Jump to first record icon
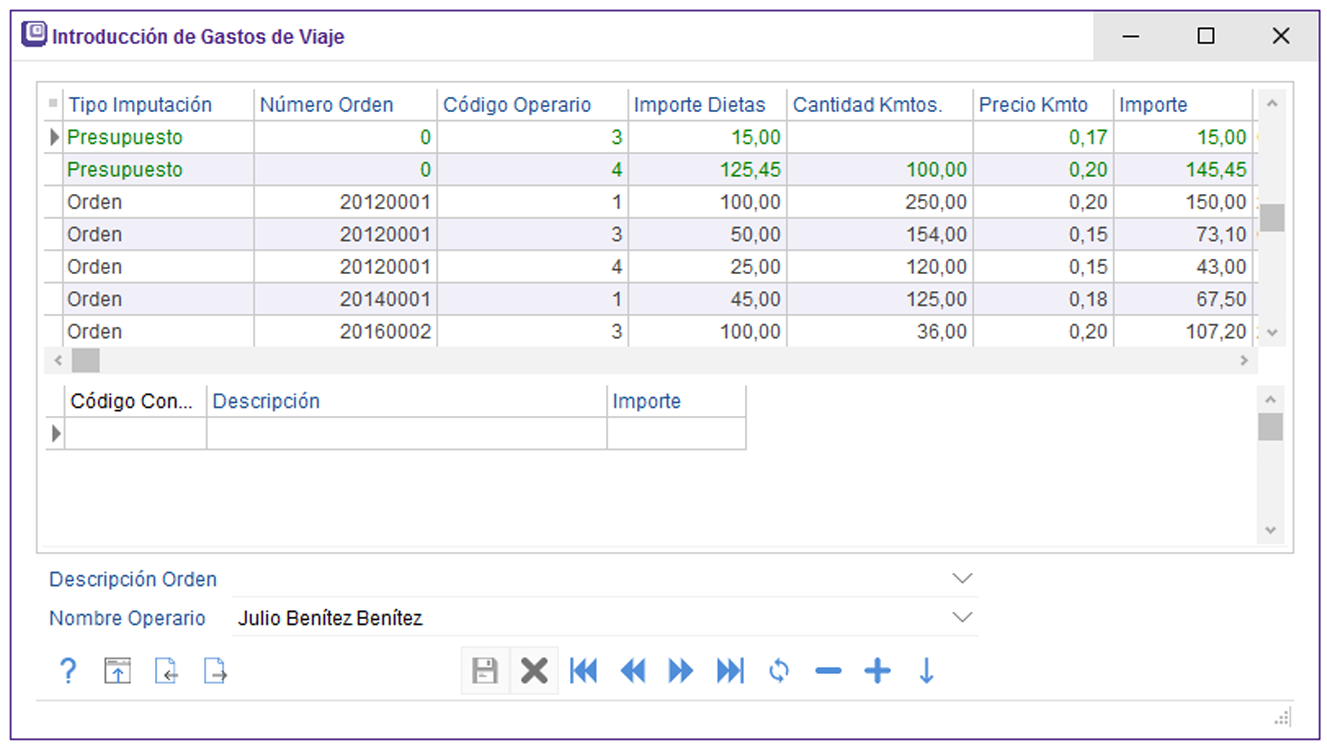The image size is (1327, 745). tap(583, 671)
